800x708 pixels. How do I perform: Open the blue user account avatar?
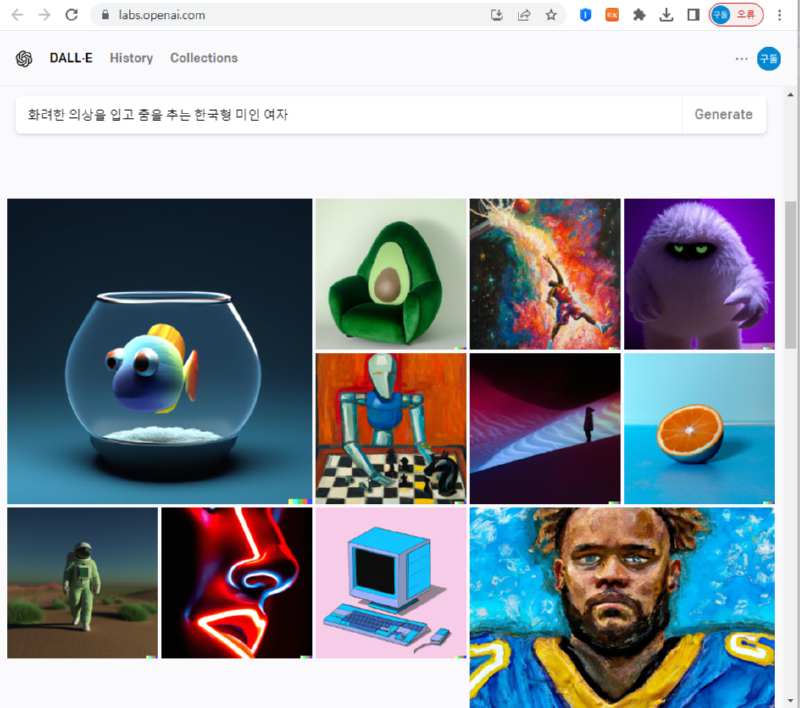[x=768, y=59]
